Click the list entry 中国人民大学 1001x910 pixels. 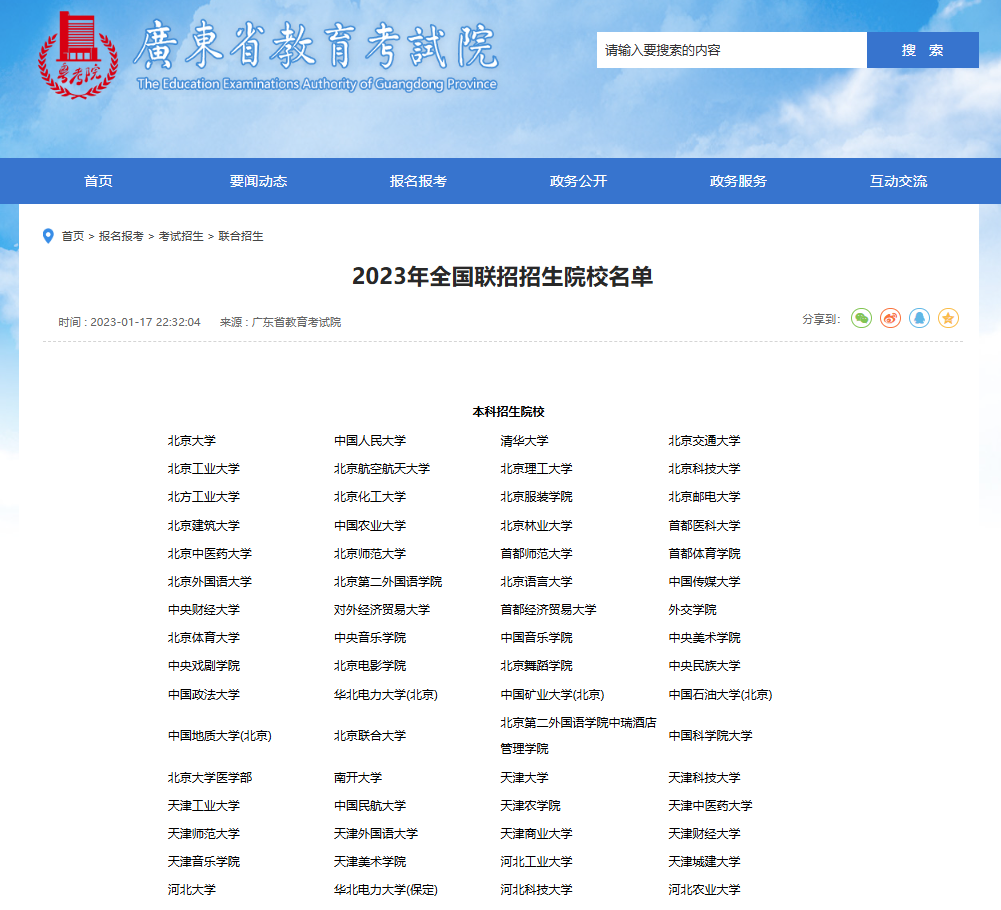(370, 441)
